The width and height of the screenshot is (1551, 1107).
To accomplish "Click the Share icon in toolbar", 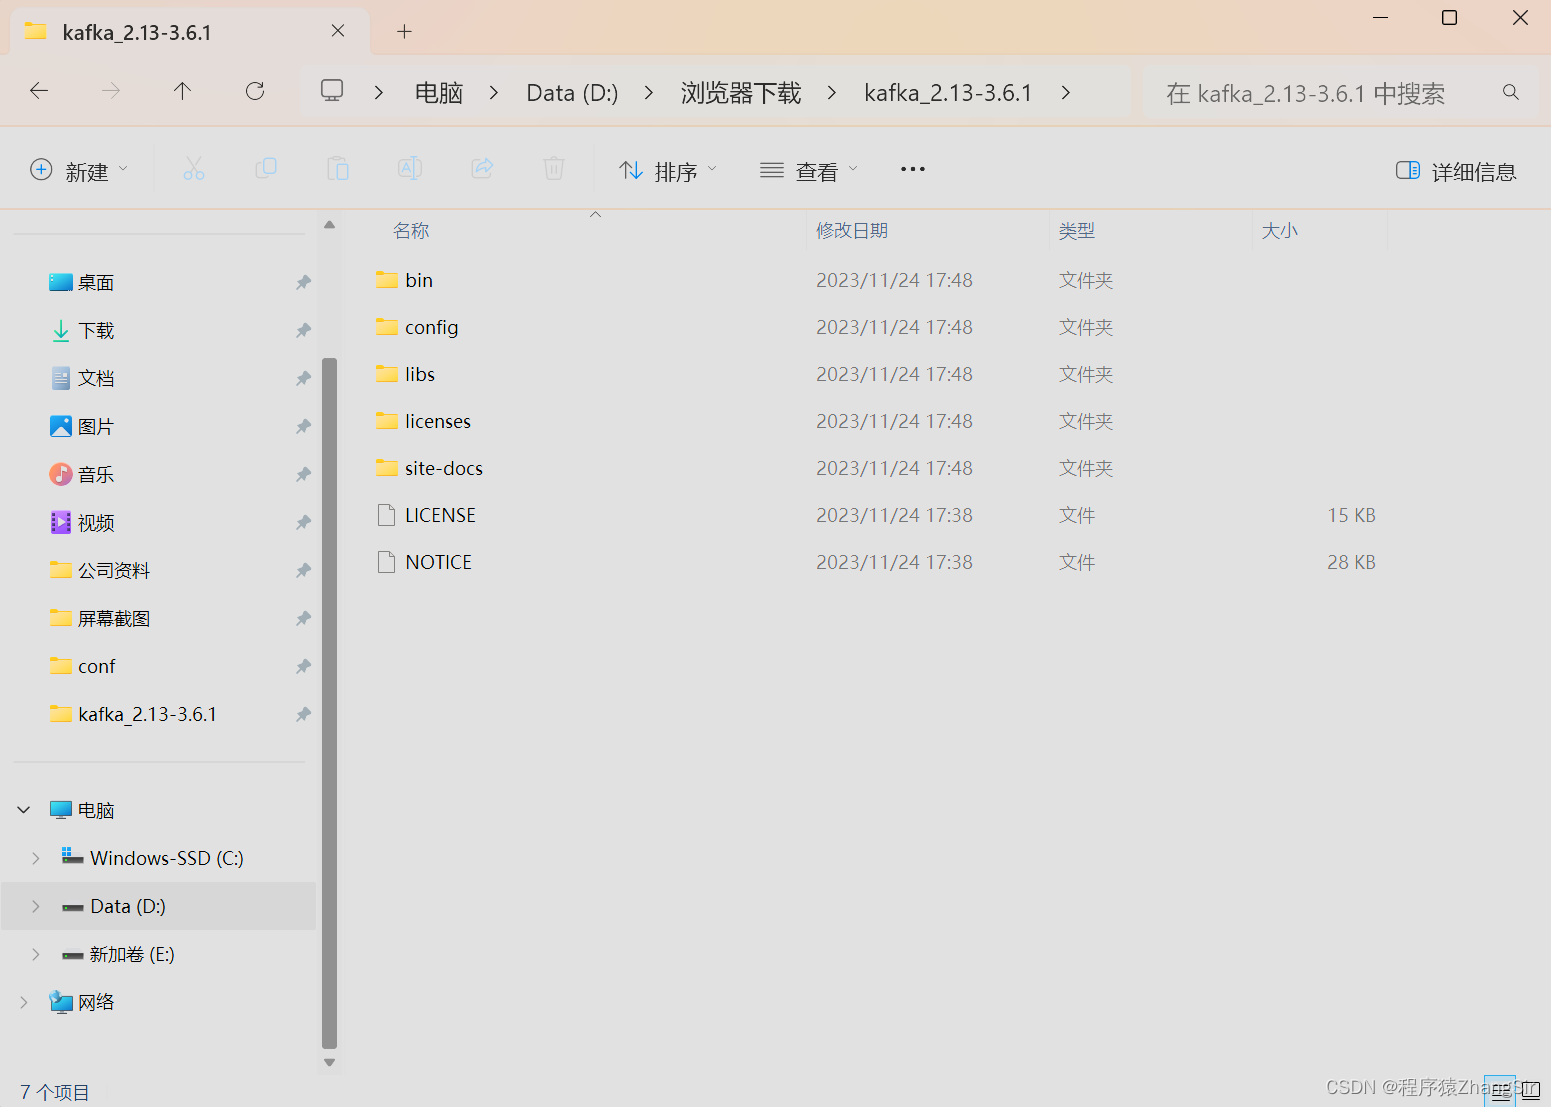I will 482,169.
